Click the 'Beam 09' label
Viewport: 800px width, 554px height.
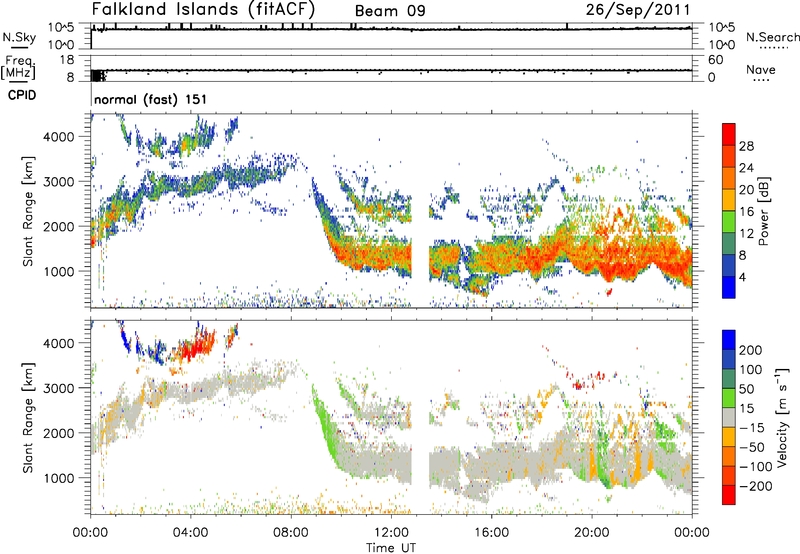390,11
